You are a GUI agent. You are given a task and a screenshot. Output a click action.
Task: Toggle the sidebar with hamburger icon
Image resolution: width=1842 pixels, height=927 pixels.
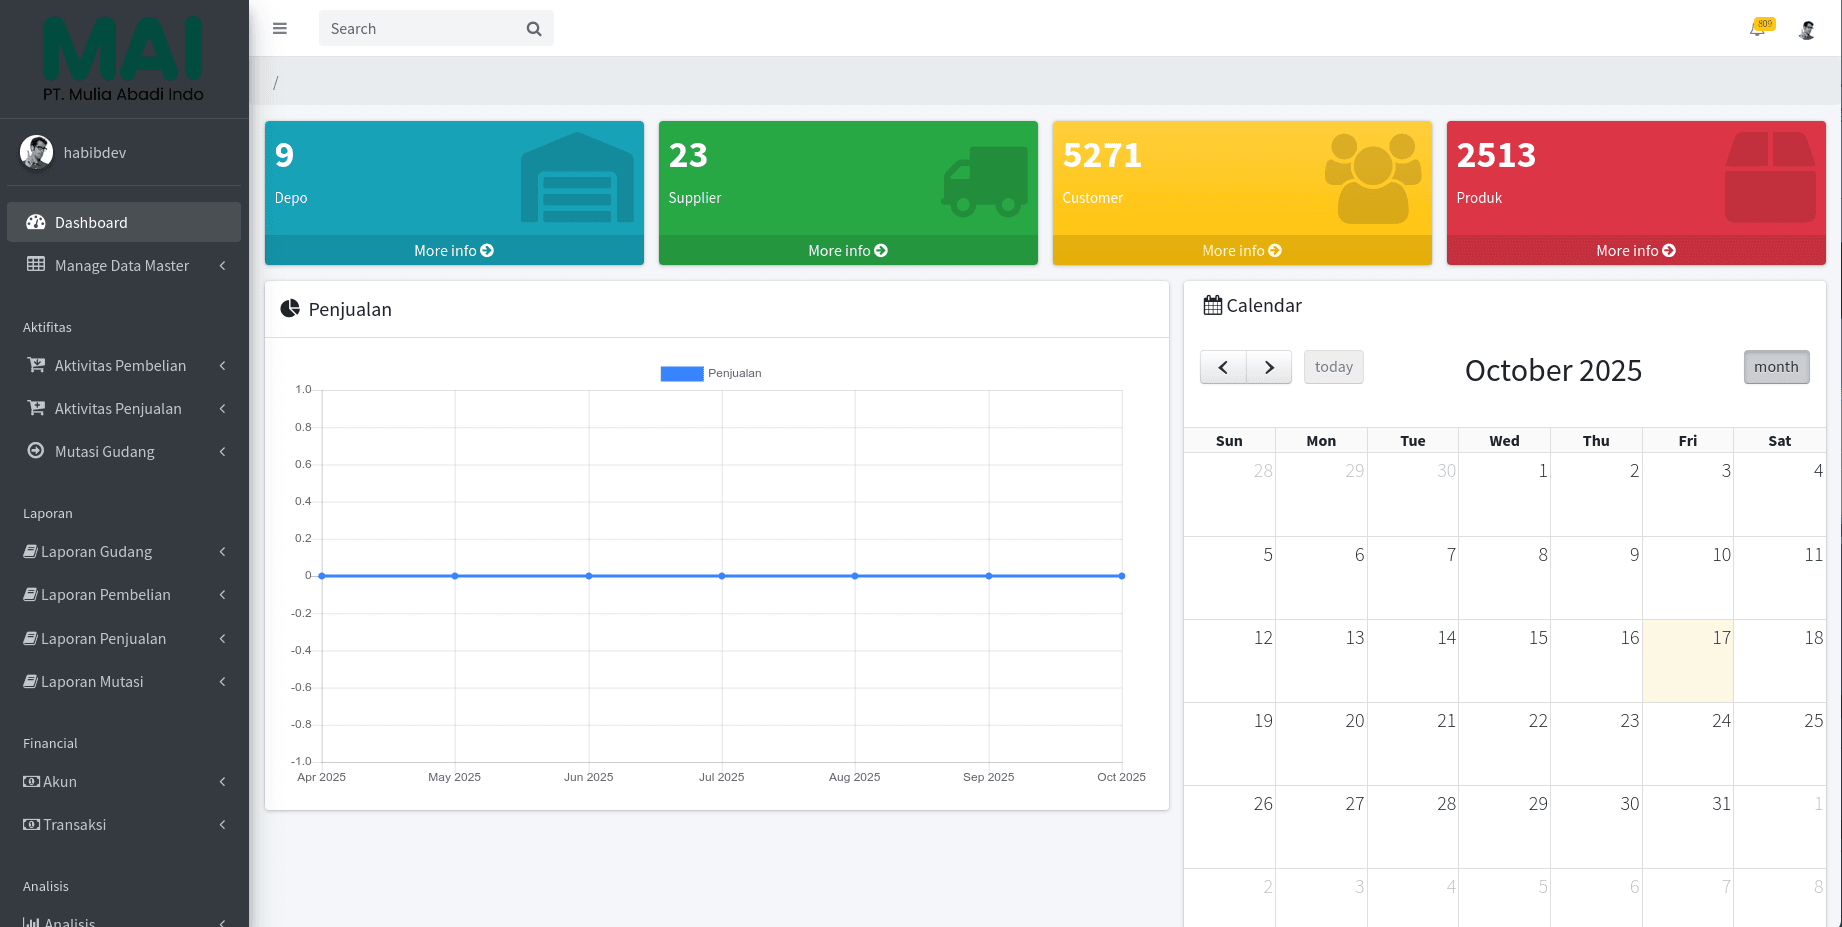[280, 28]
